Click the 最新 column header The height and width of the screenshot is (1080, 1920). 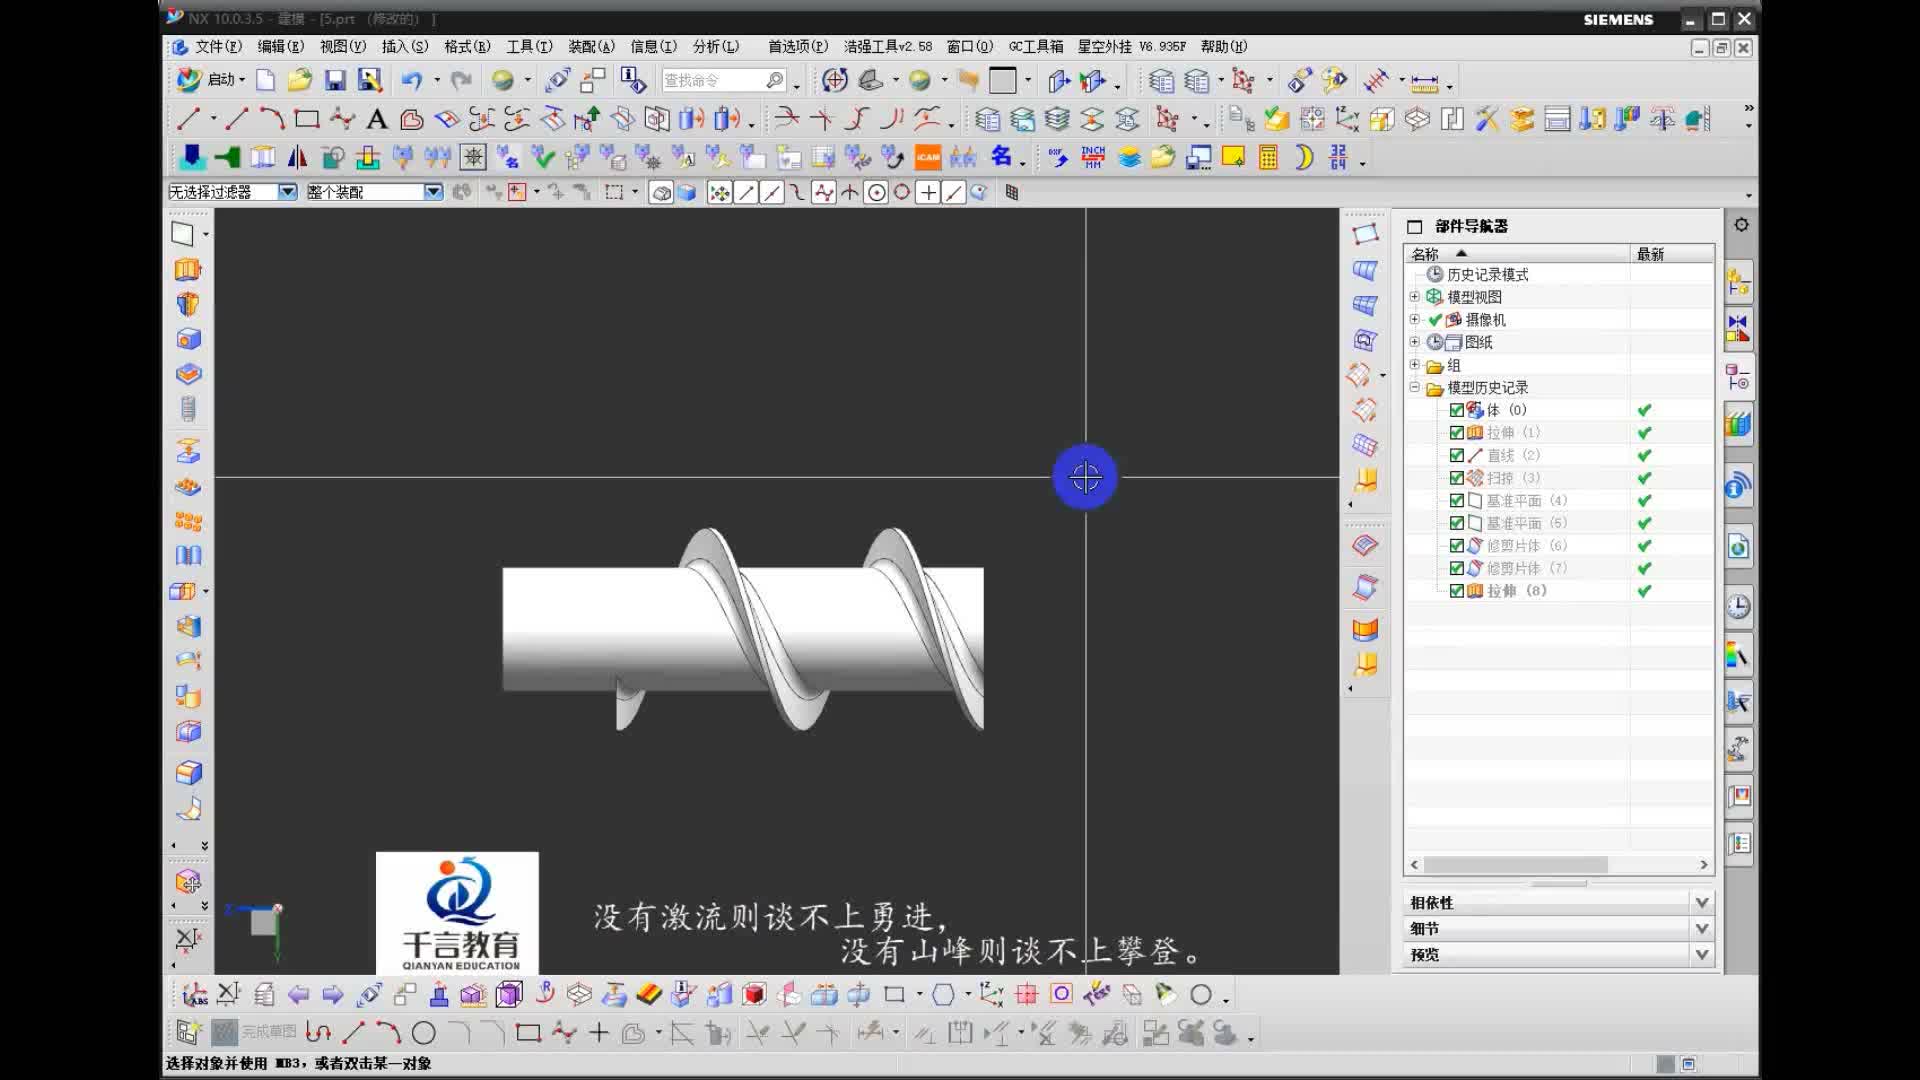tap(1671, 254)
